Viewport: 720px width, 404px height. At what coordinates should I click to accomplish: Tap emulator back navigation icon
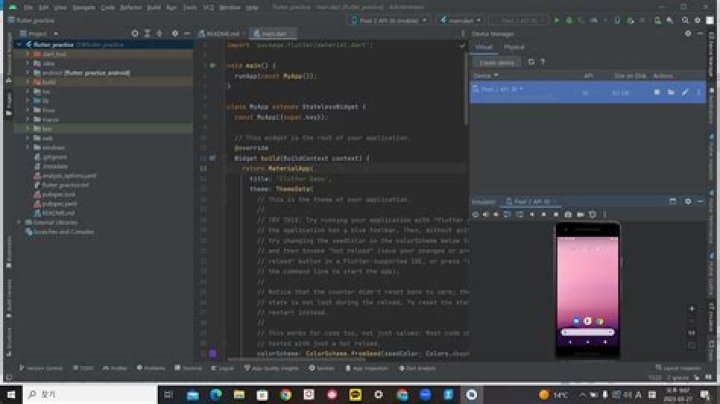pyautogui.click(x=532, y=214)
